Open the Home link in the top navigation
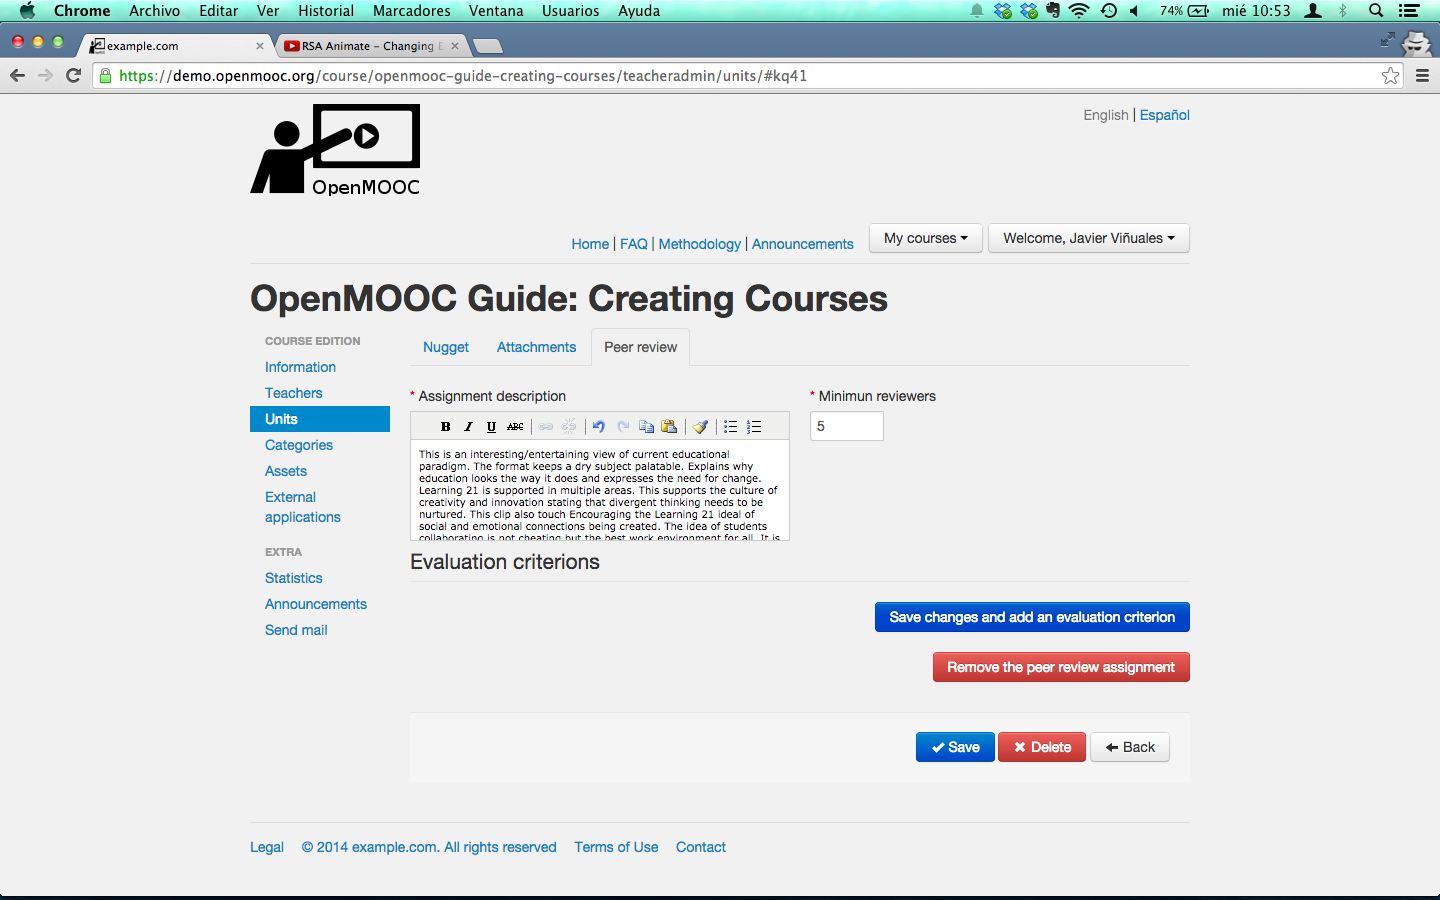Image resolution: width=1440 pixels, height=900 pixels. (x=590, y=244)
